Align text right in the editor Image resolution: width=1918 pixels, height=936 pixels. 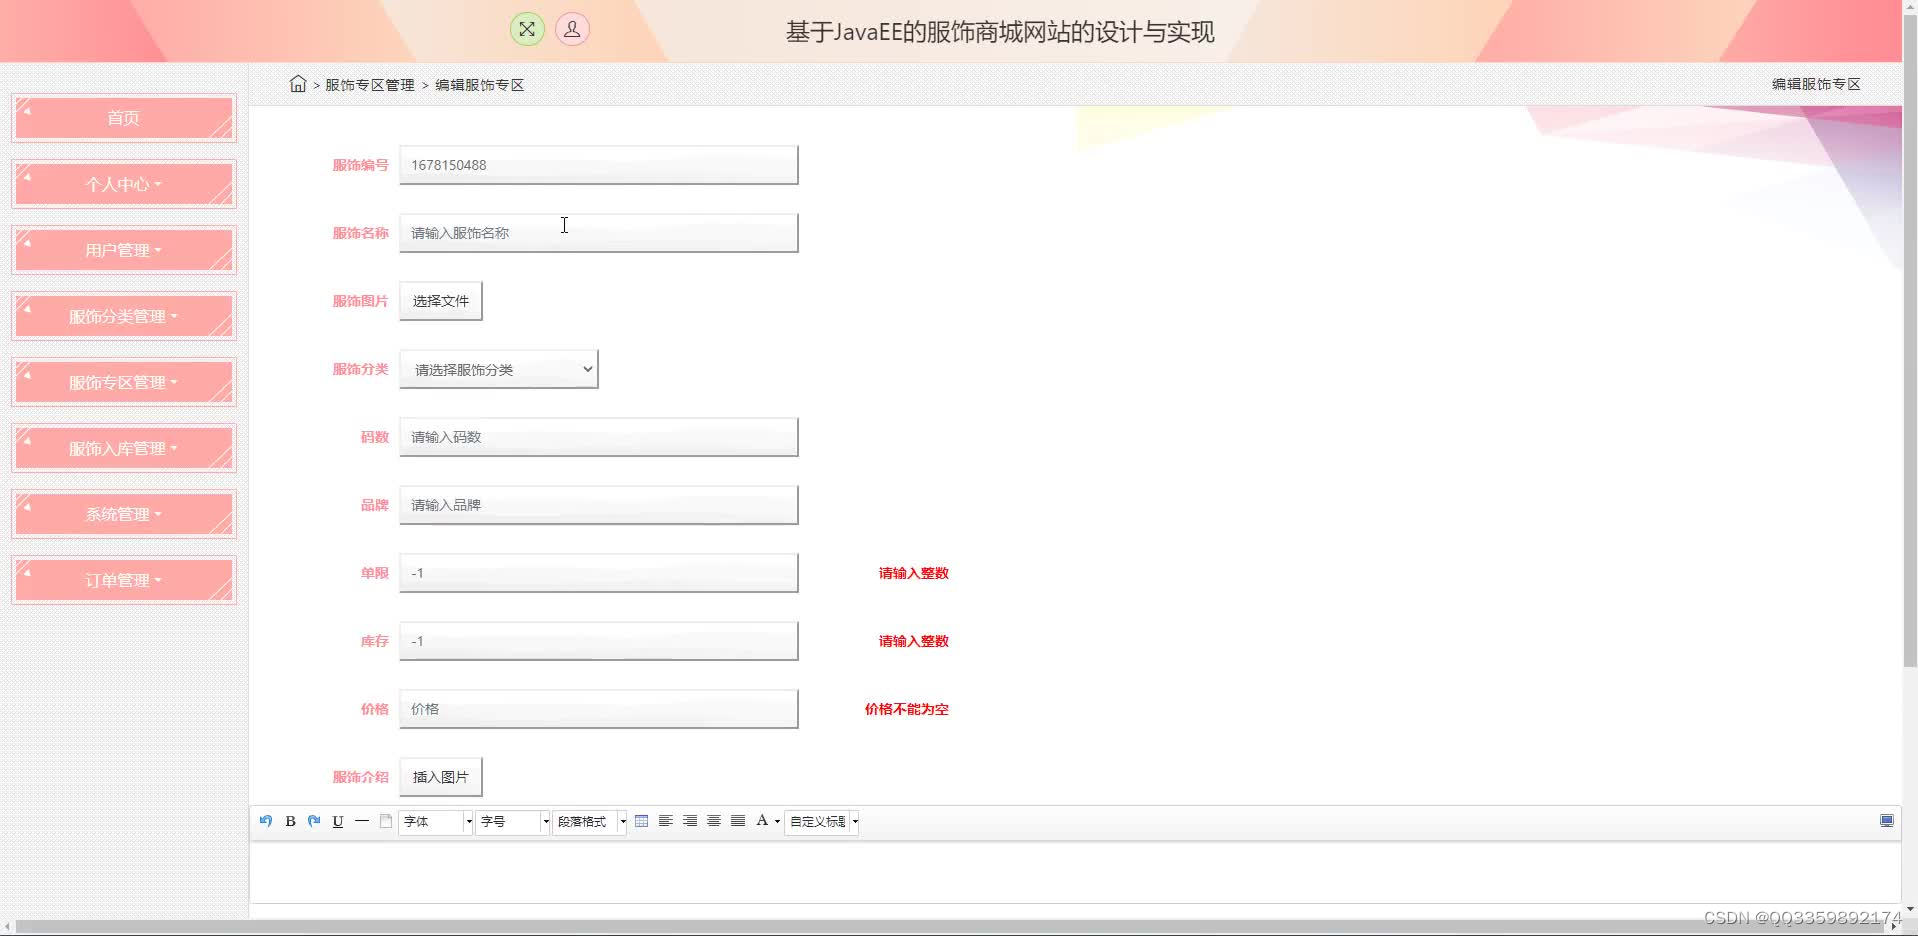[x=690, y=821]
